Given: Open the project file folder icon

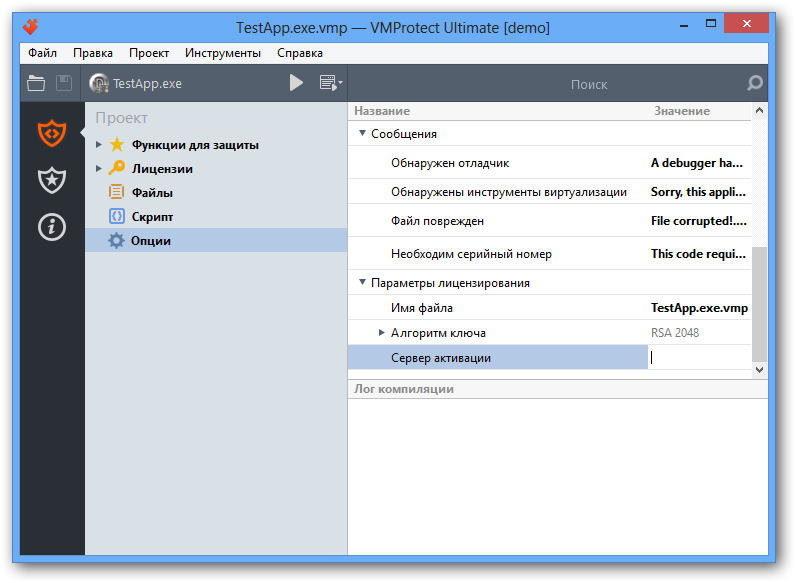Looking at the screenshot, I should click(x=36, y=83).
